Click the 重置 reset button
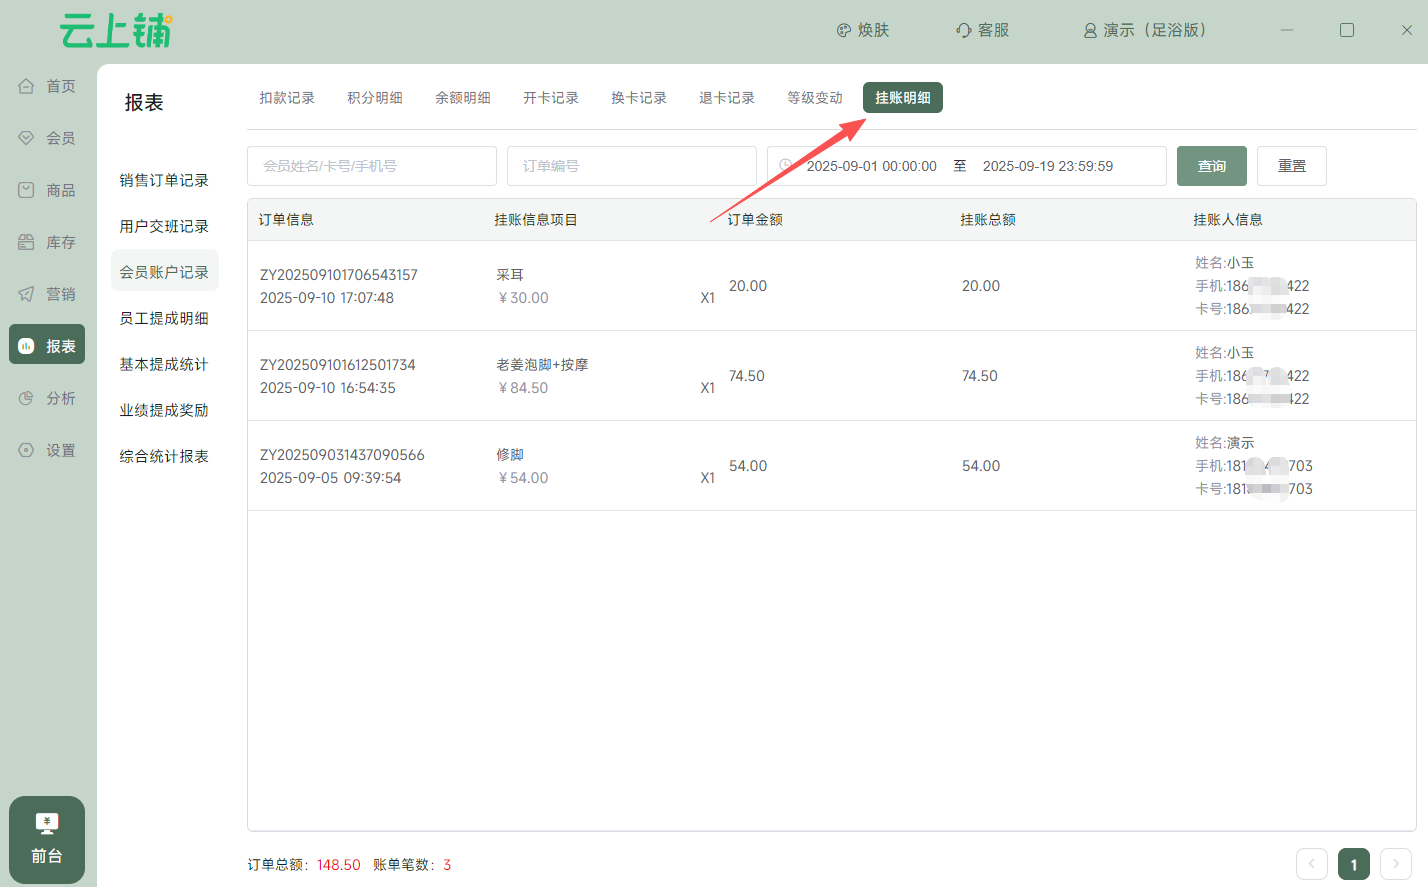This screenshot has width=1428, height=887. click(x=1292, y=166)
